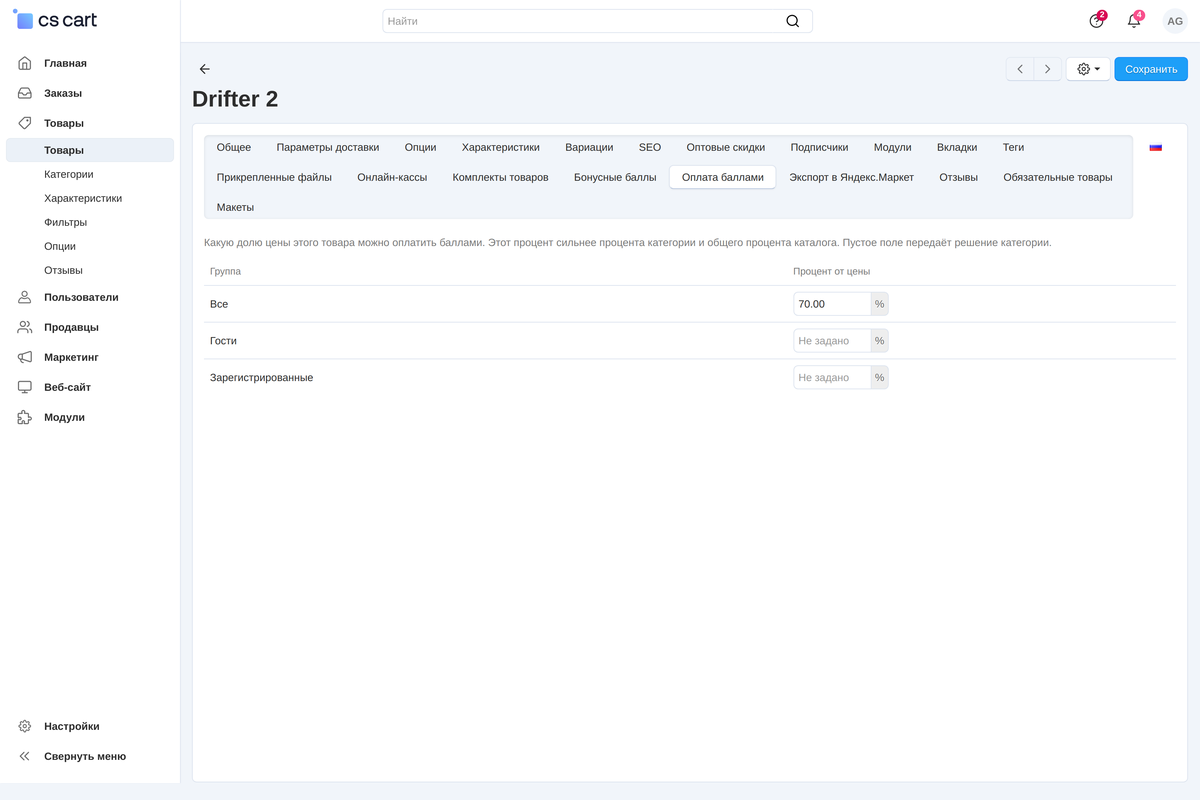Go to previous product chevron

tap(1020, 69)
